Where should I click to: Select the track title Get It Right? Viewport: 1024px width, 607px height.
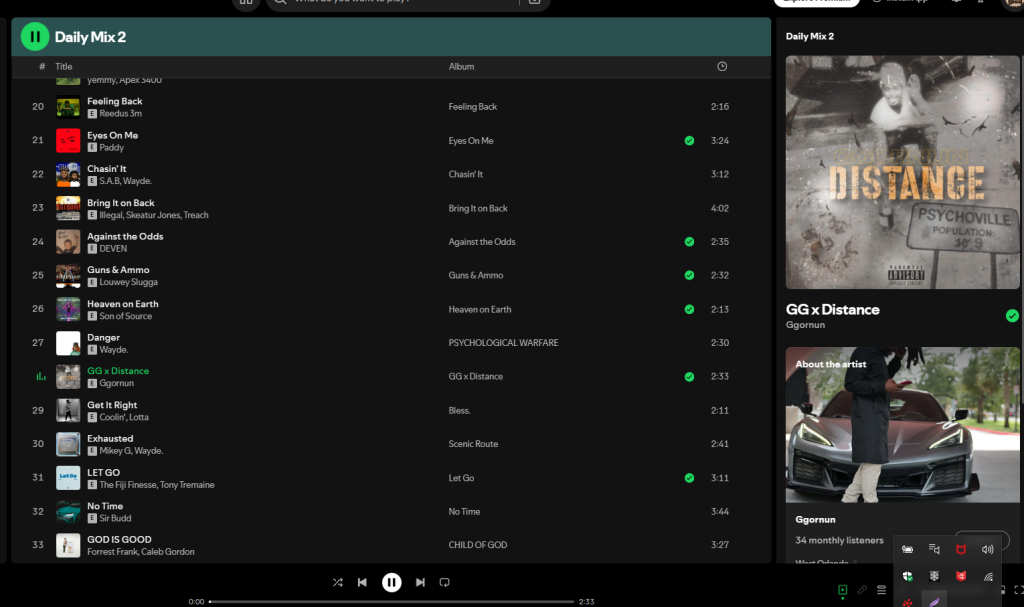coord(112,404)
